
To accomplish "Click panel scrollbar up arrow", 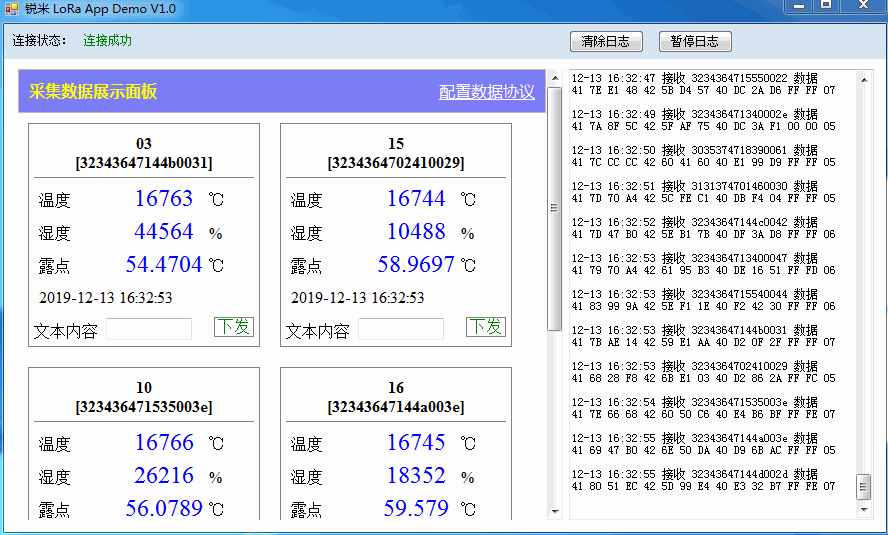I will point(555,78).
